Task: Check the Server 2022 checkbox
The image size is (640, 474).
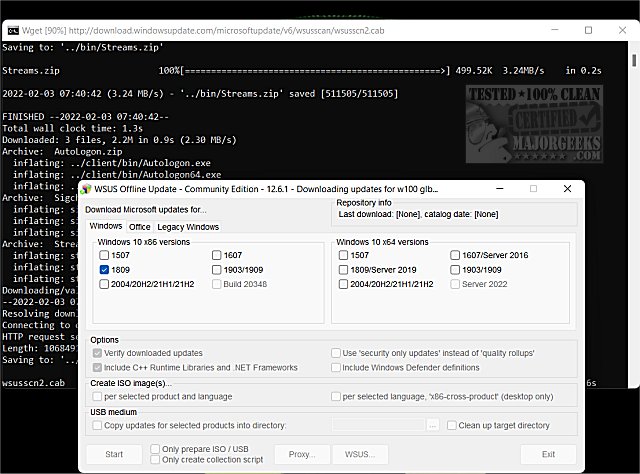Action: 455,284
